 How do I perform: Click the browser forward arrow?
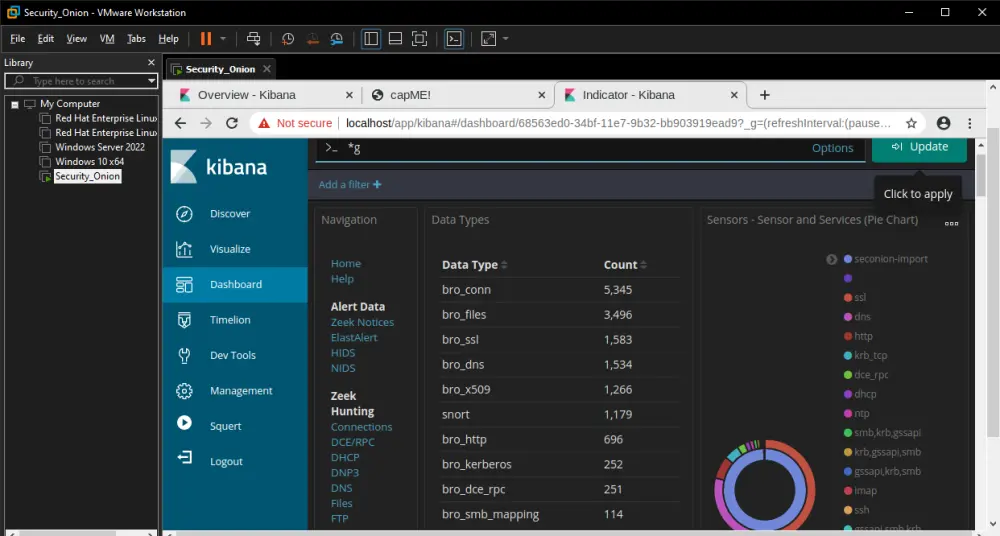[x=206, y=123]
